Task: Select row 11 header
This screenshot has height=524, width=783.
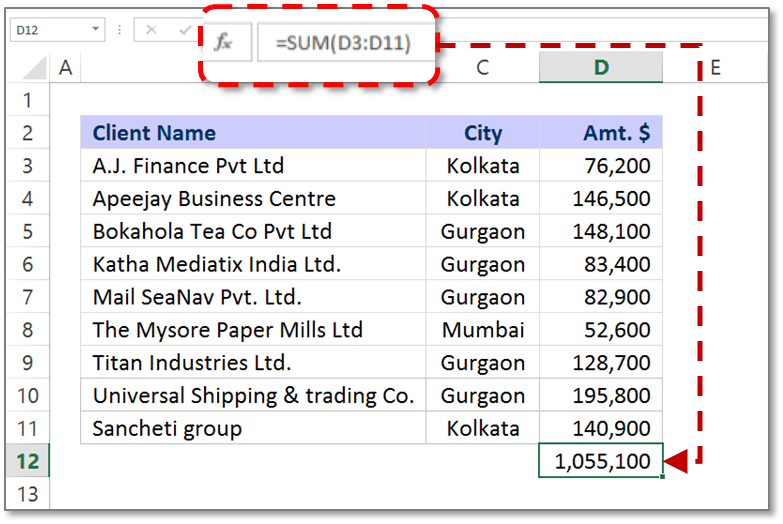Action: [x=27, y=428]
